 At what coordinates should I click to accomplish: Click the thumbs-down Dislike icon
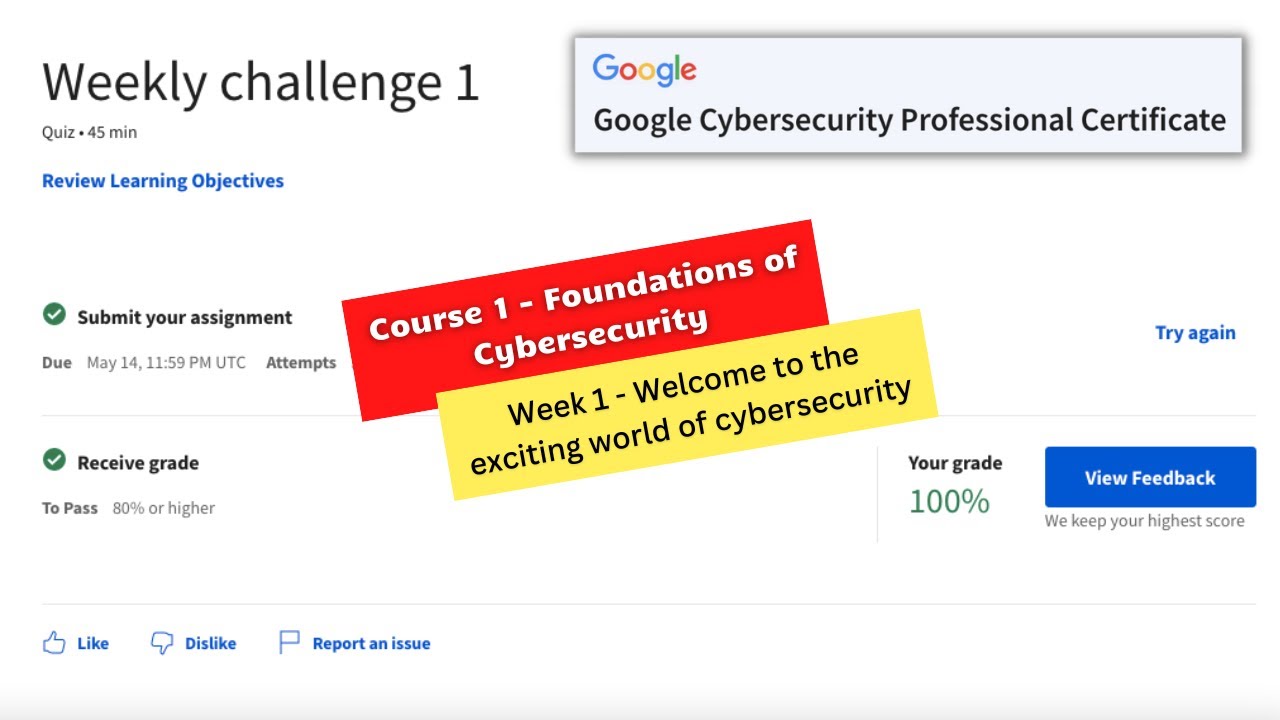[161, 643]
